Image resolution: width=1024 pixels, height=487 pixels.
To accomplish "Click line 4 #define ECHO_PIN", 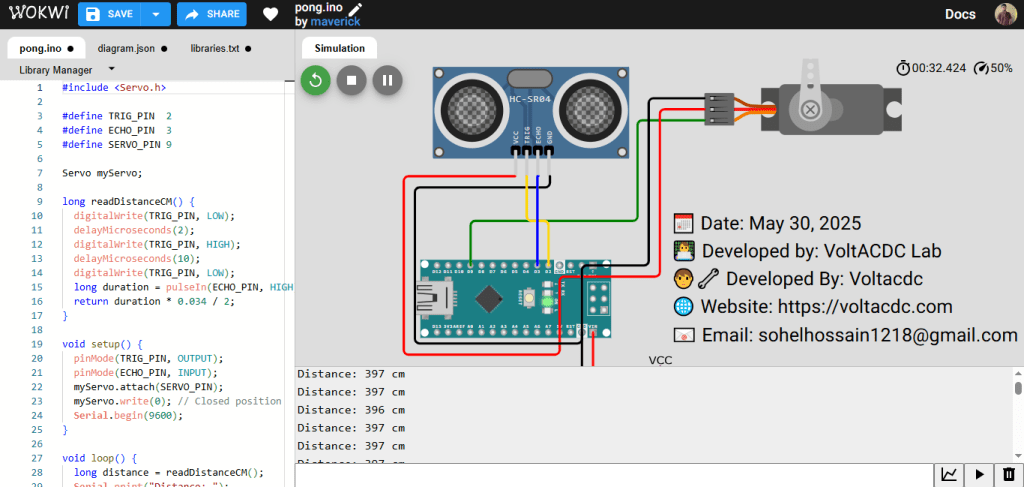I will (x=117, y=131).
